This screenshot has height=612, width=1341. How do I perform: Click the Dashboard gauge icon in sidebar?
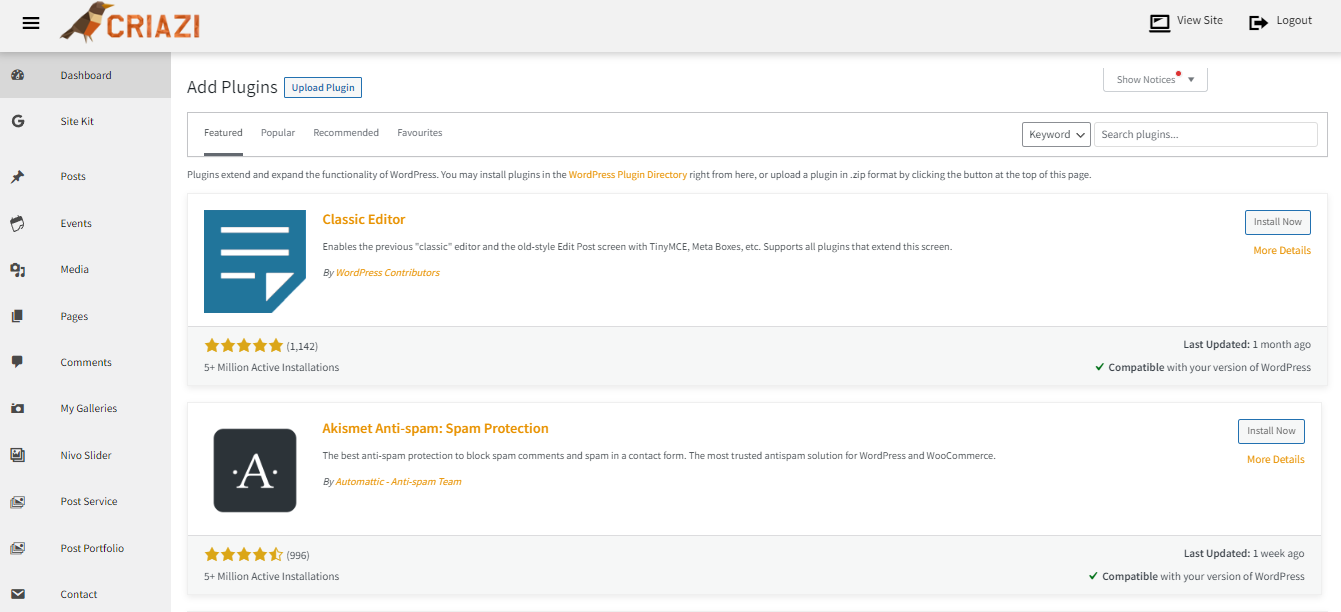[17, 75]
